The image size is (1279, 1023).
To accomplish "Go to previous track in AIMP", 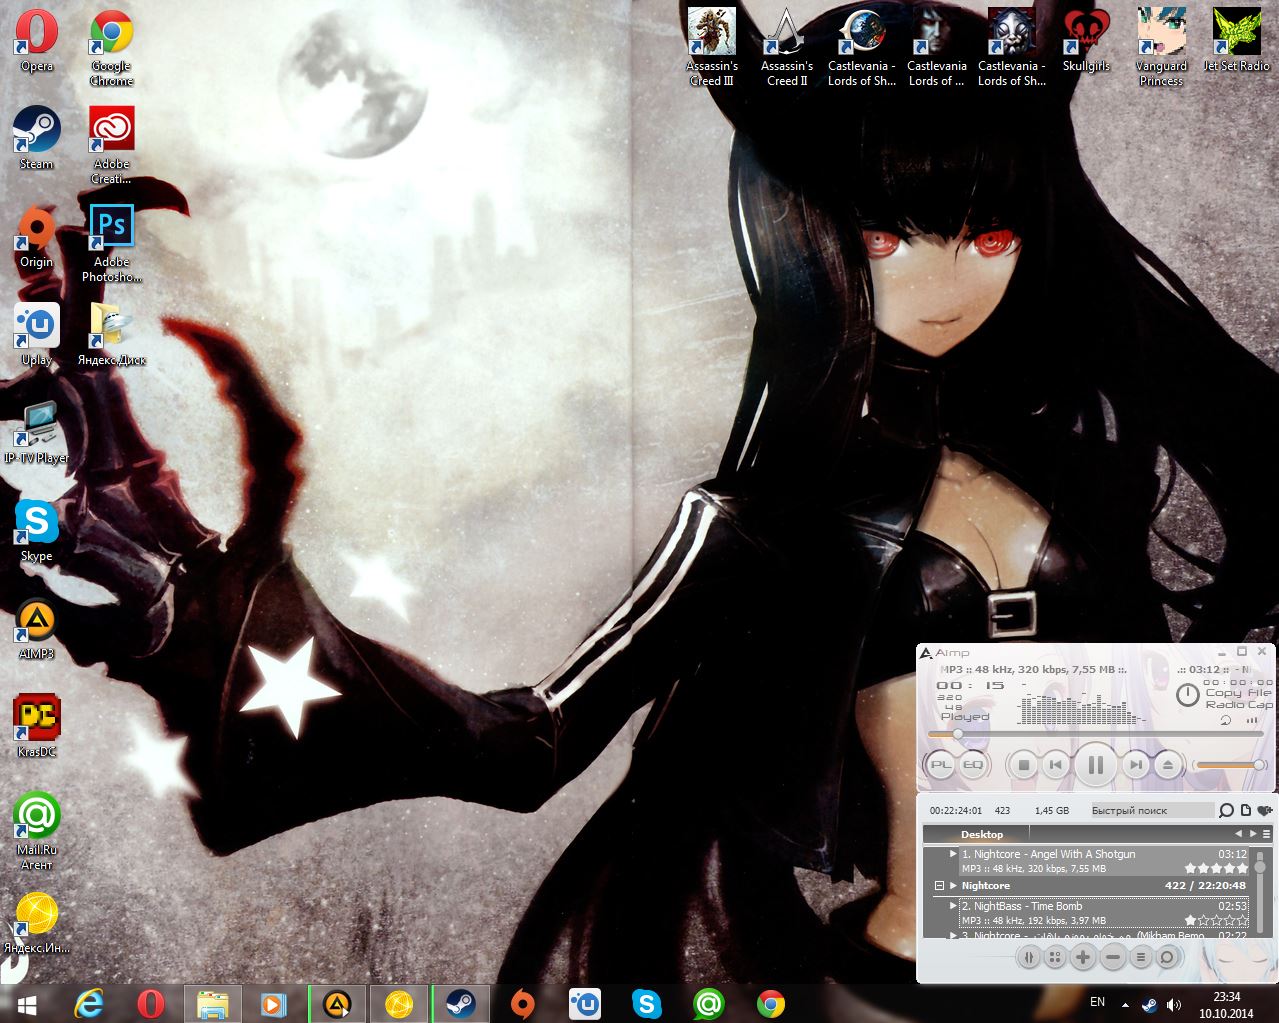I will [1055, 766].
